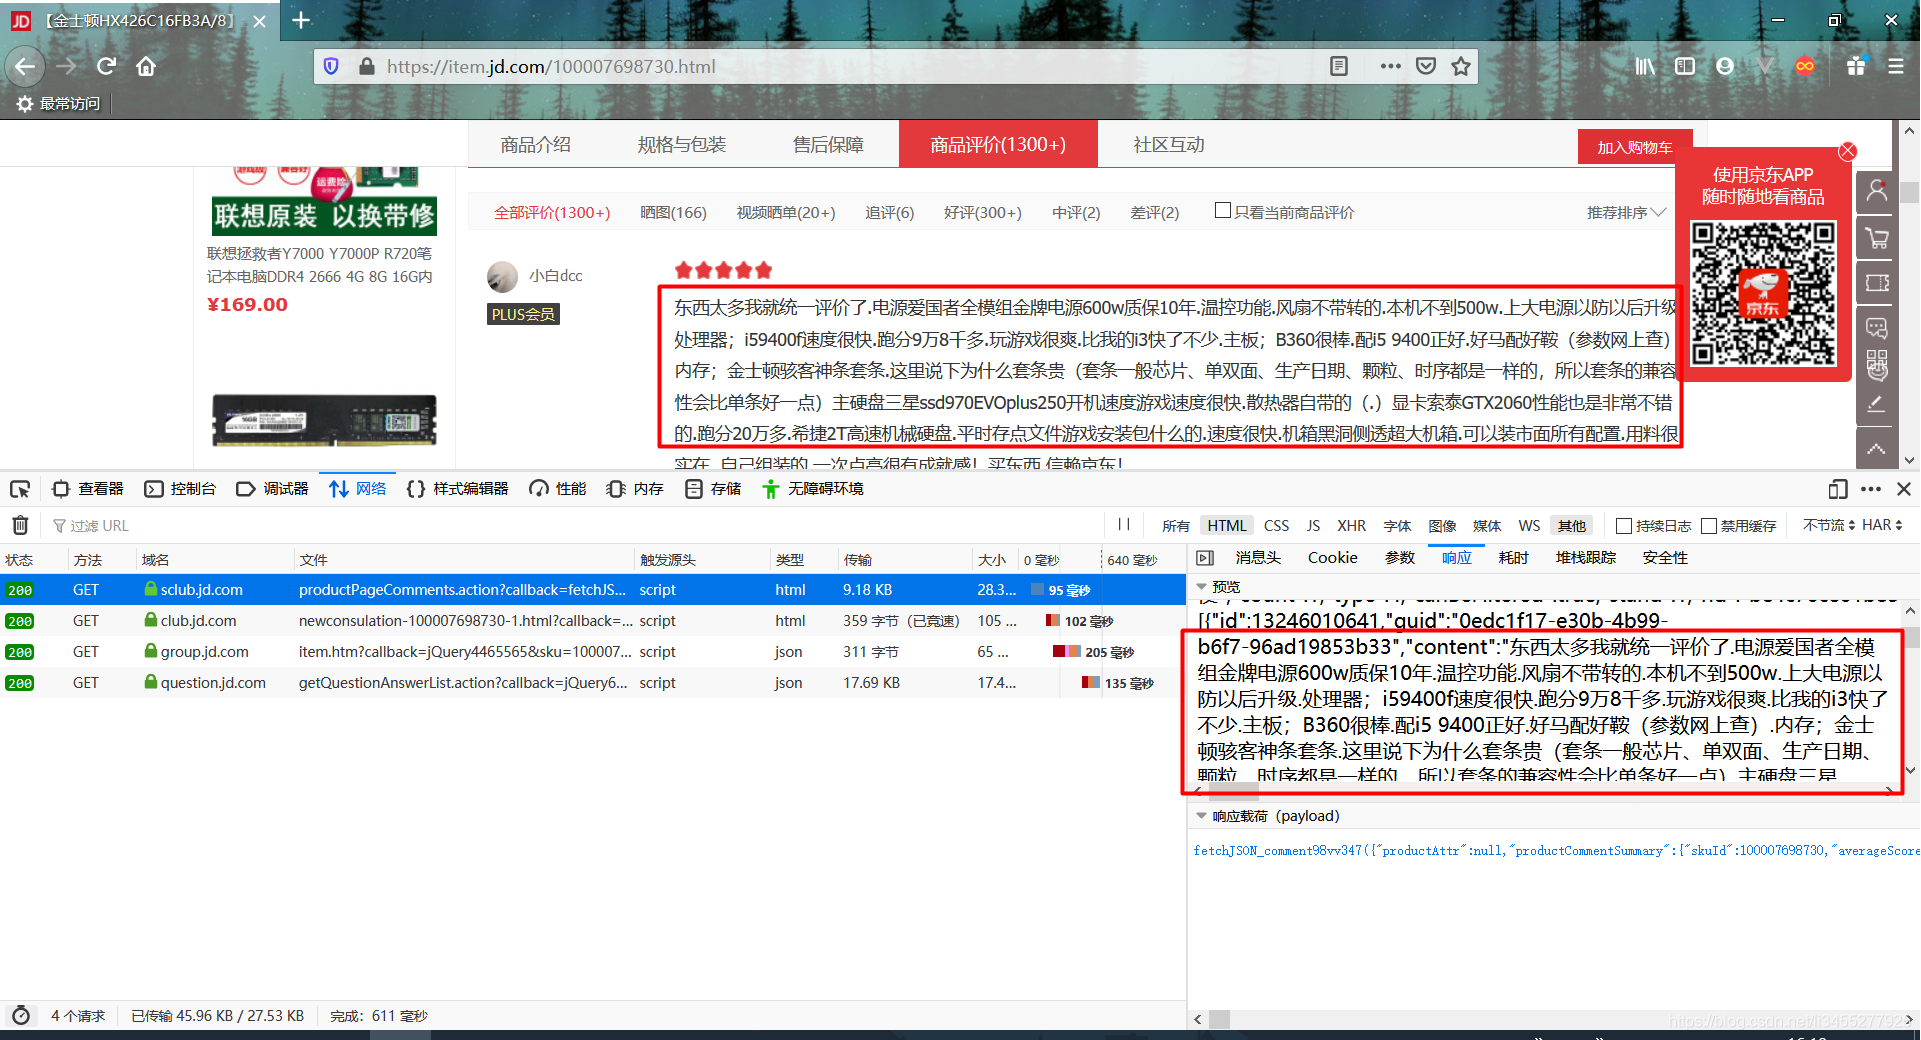Filter reviews by 差评(2)
The image size is (1921, 1040).
tap(1155, 213)
